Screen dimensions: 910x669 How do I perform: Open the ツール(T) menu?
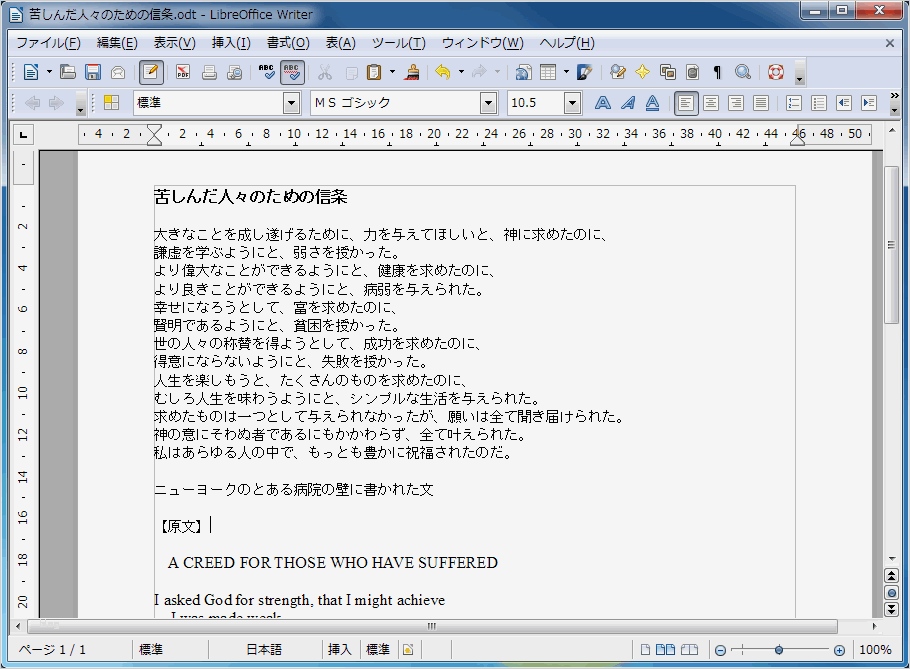[399, 43]
